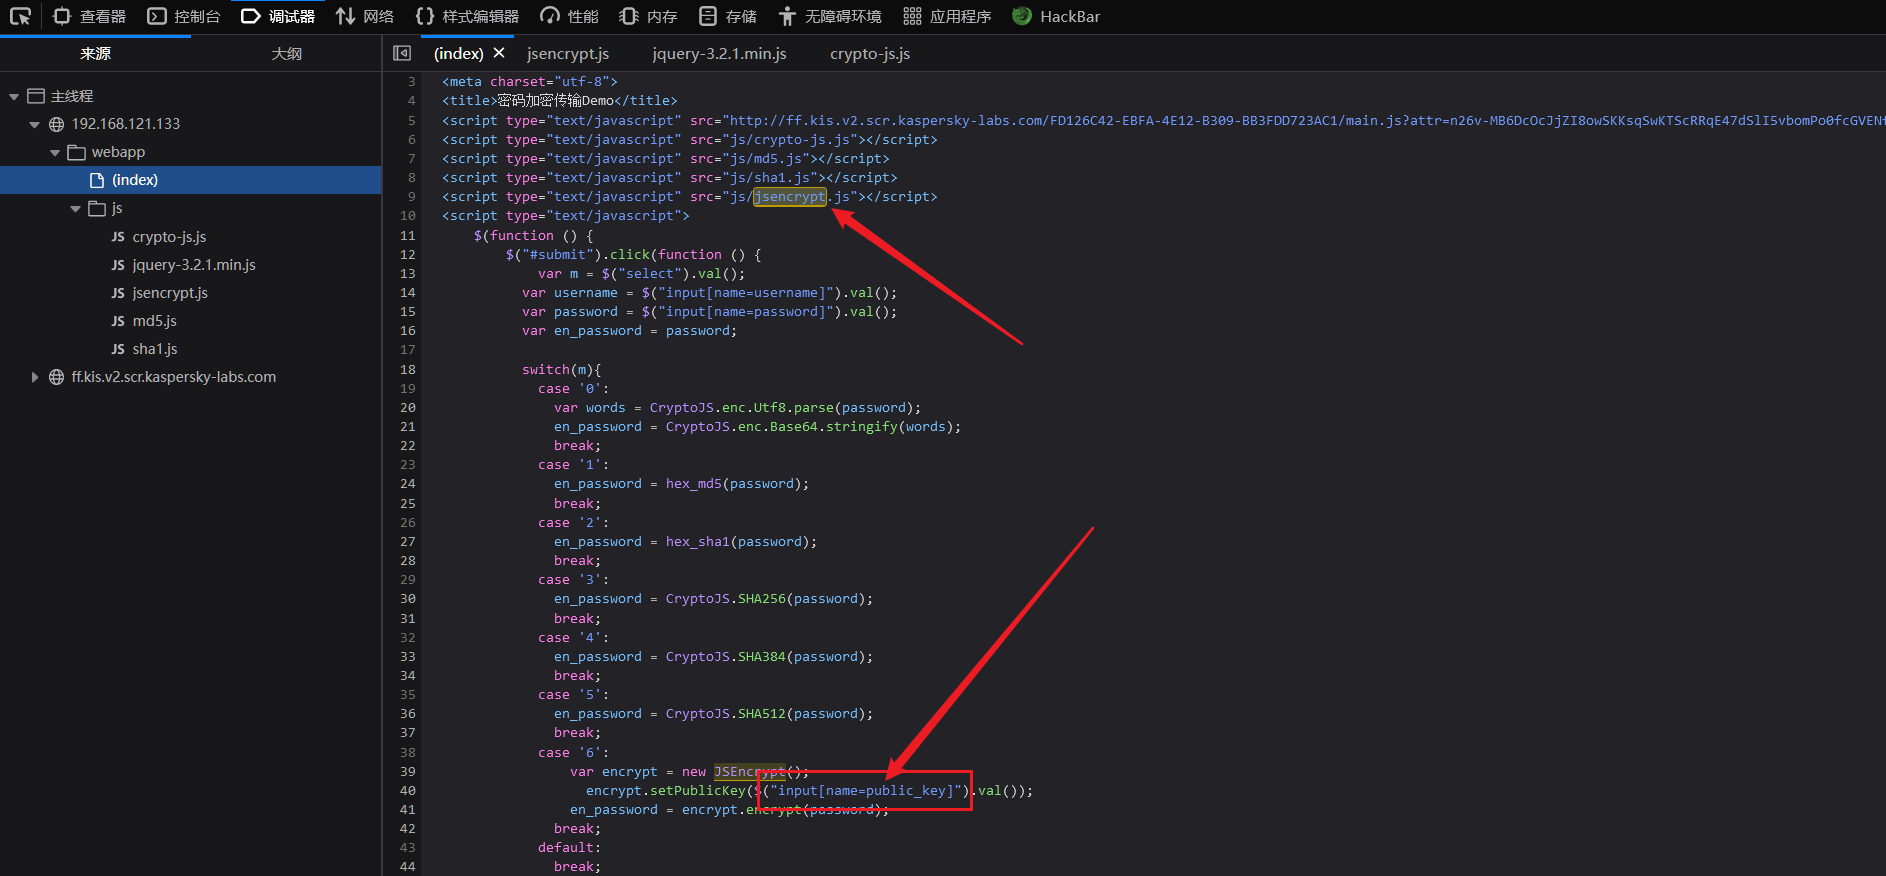Set breakpoint on line number 24
This screenshot has width=1886, height=876.
click(x=407, y=484)
